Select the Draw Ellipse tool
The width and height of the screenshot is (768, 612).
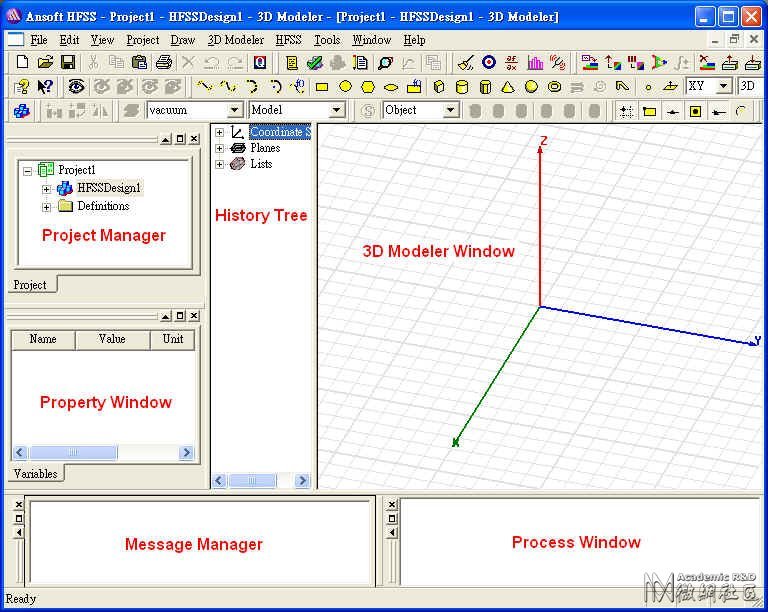(391, 88)
